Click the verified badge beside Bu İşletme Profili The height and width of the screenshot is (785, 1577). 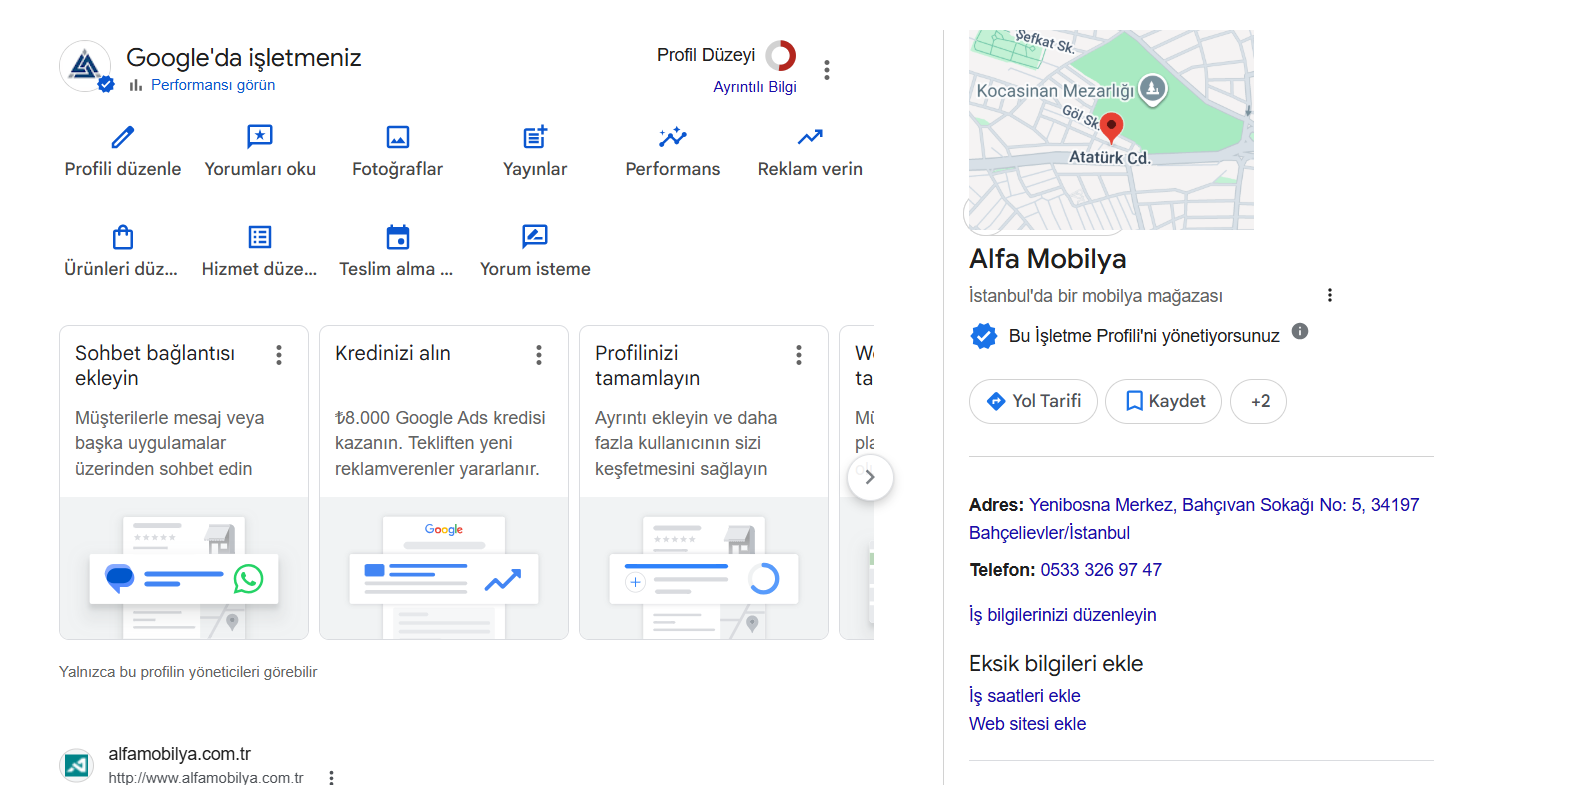(x=984, y=336)
